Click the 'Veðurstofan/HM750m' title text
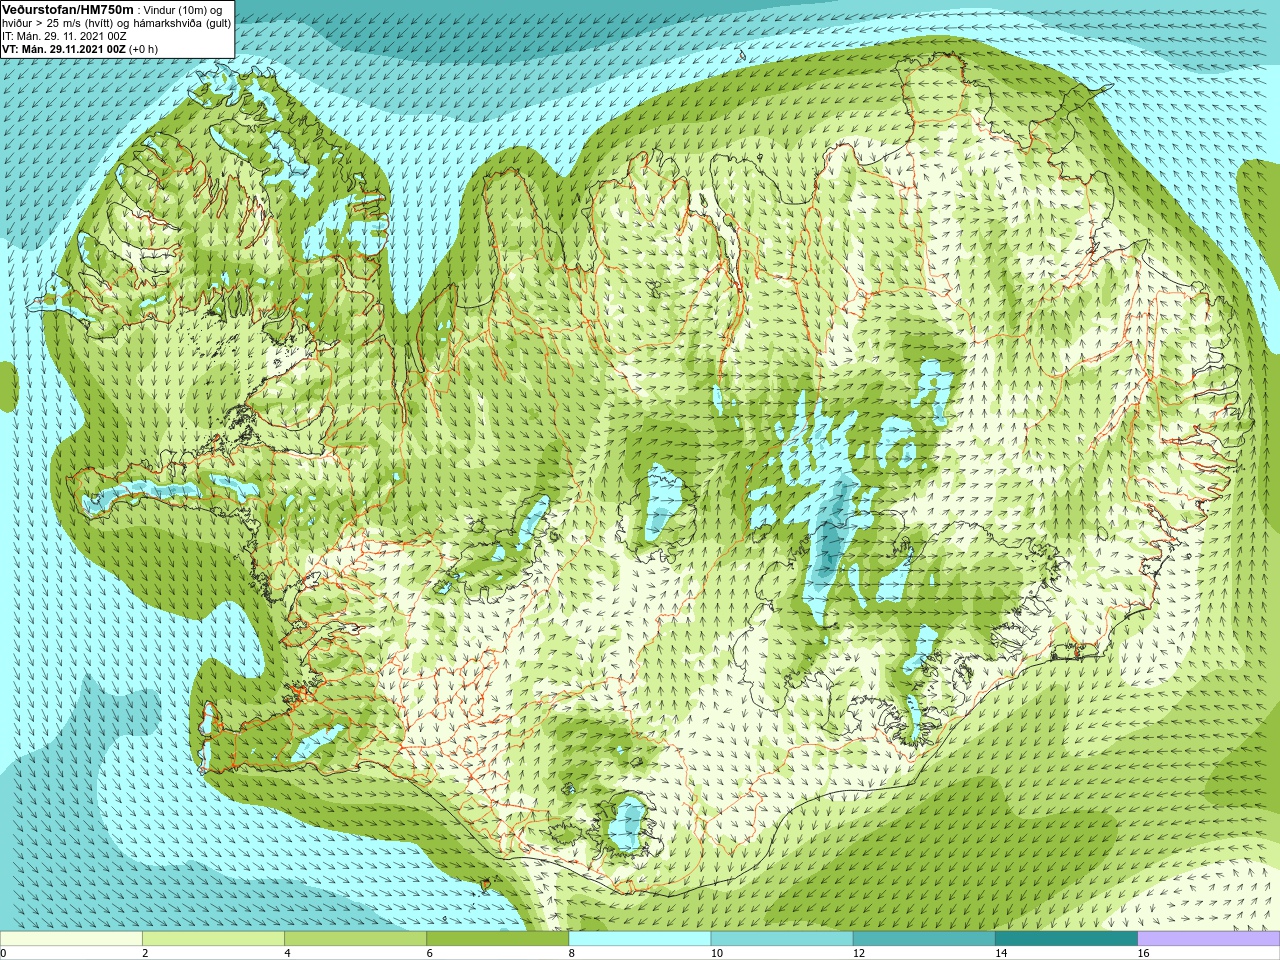1280x960 pixels. (68, 9)
